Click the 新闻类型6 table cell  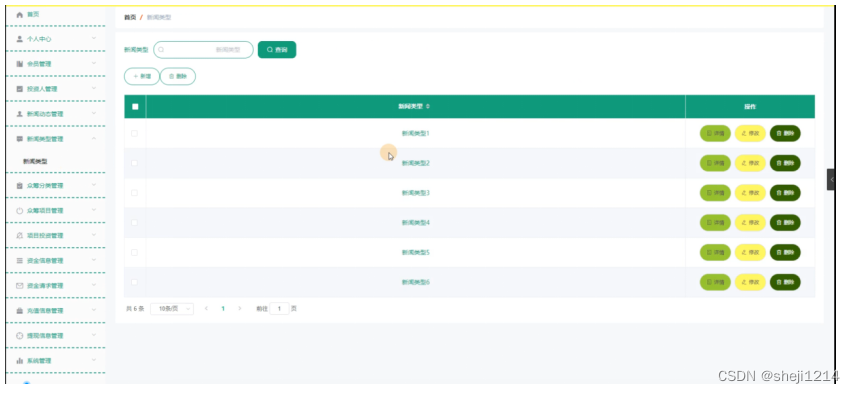[x=416, y=282]
